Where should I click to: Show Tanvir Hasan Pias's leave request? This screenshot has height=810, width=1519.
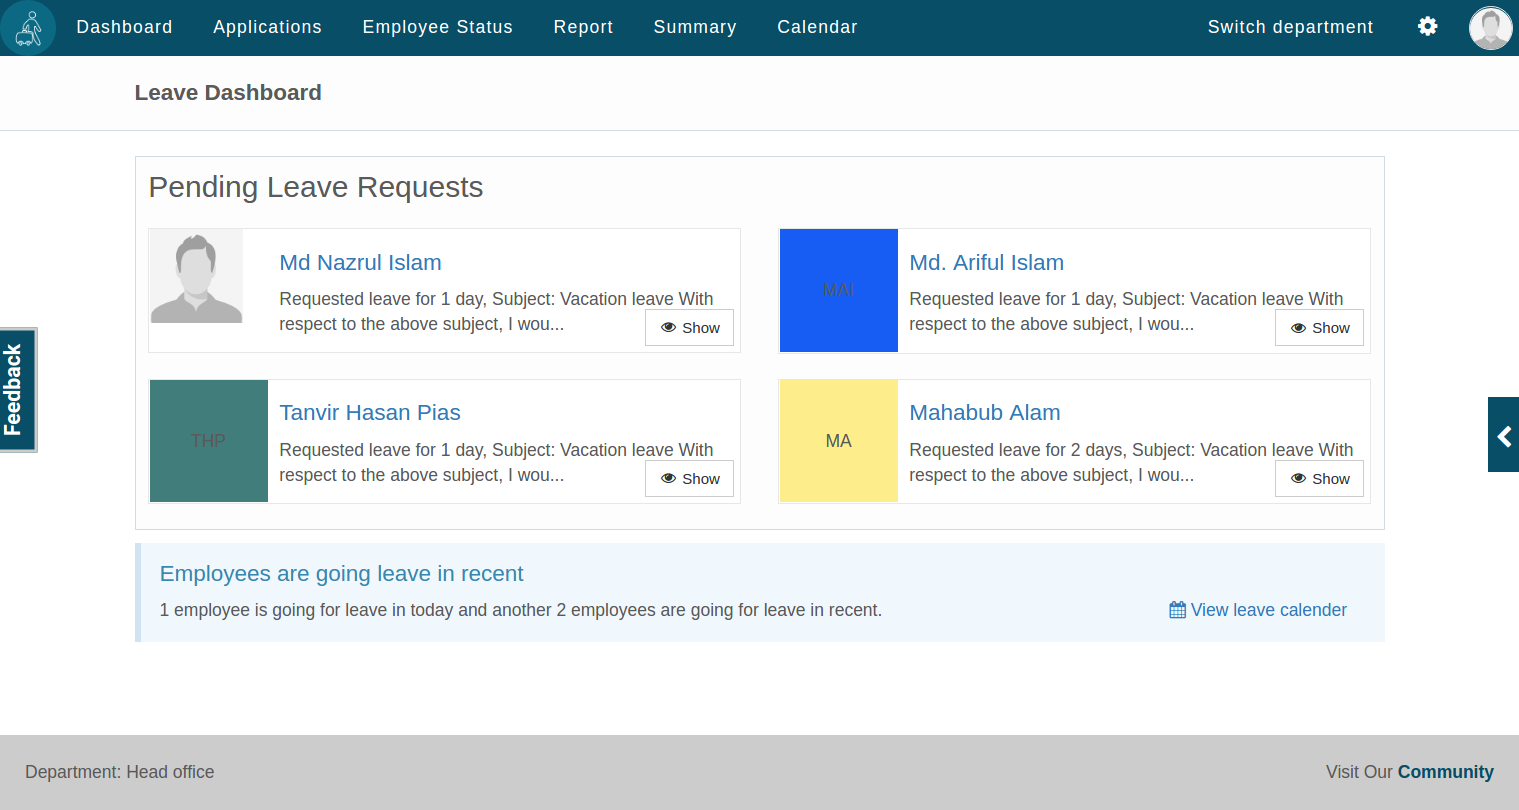689,479
